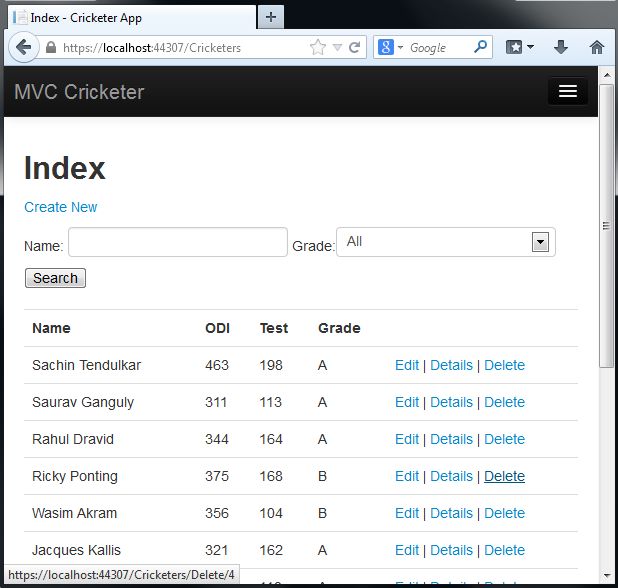This screenshot has height=588, width=618.
Task: Delete the Saurav Ganguly entry
Action: [504, 402]
